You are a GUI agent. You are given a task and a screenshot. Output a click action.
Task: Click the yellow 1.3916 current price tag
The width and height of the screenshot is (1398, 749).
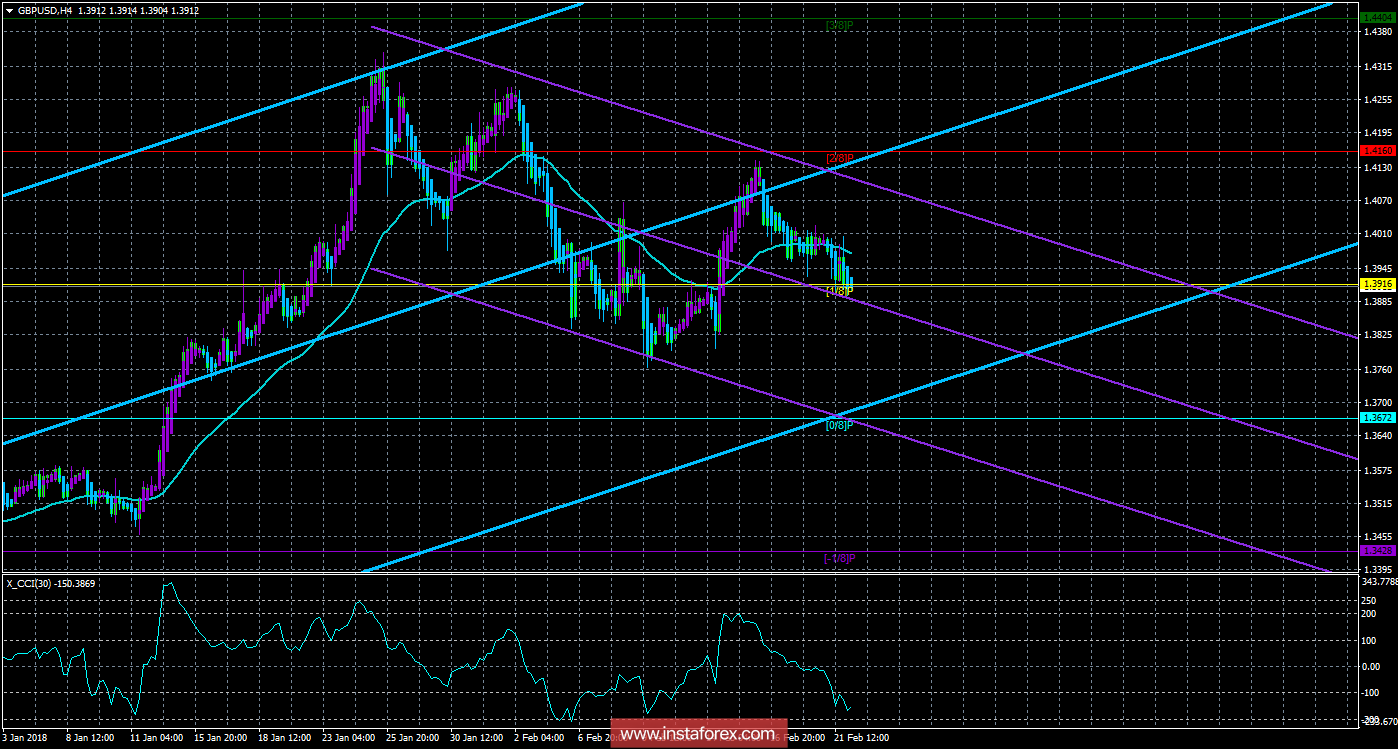[x=1378, y=285]
